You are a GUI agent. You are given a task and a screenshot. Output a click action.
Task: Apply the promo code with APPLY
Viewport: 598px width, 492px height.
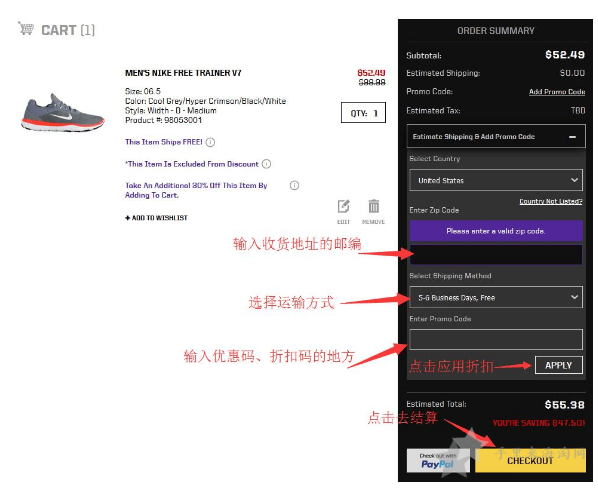(x=559, y=365)
